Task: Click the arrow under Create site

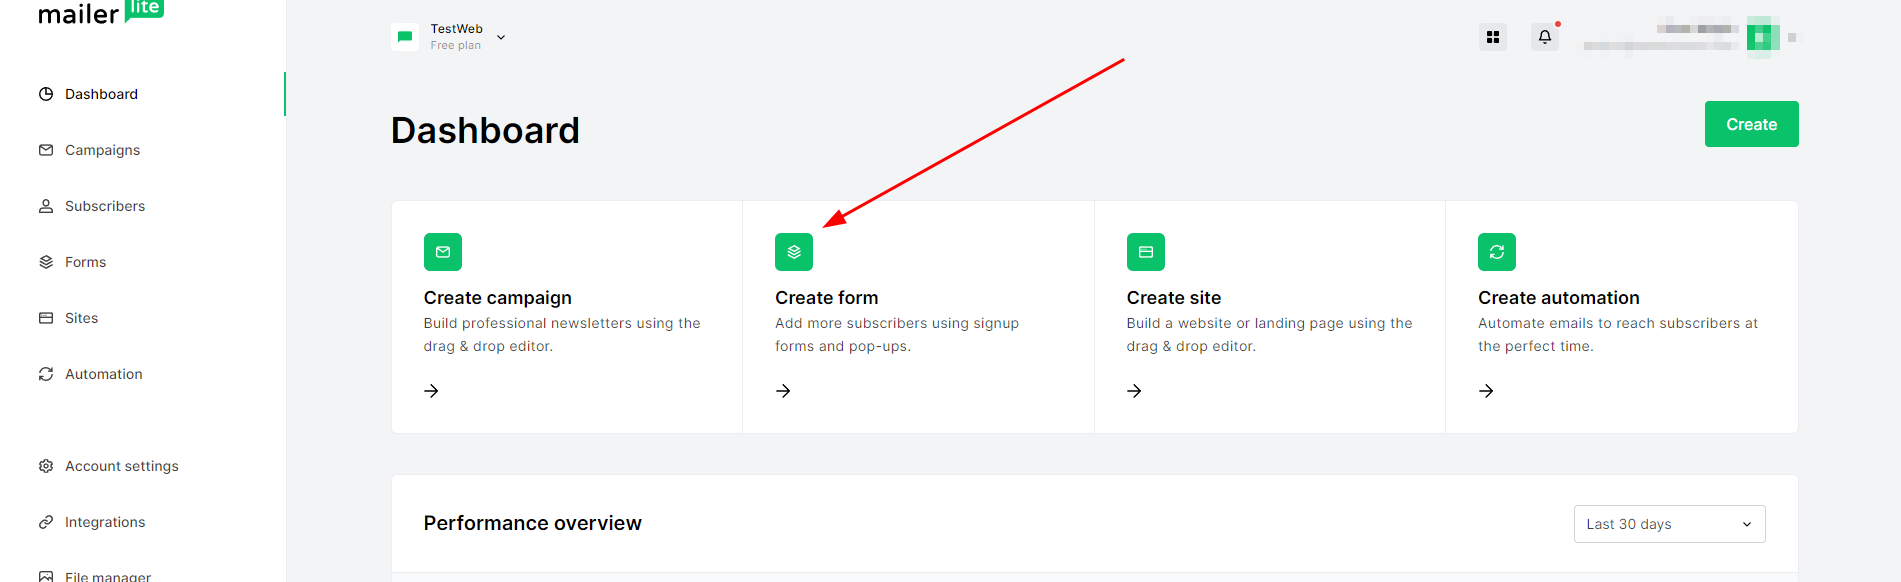Action: 1134,391
